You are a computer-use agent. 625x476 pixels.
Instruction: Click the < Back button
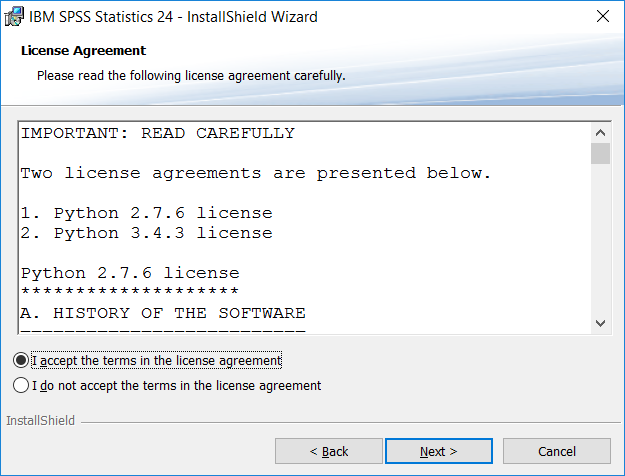coord(329,451)
